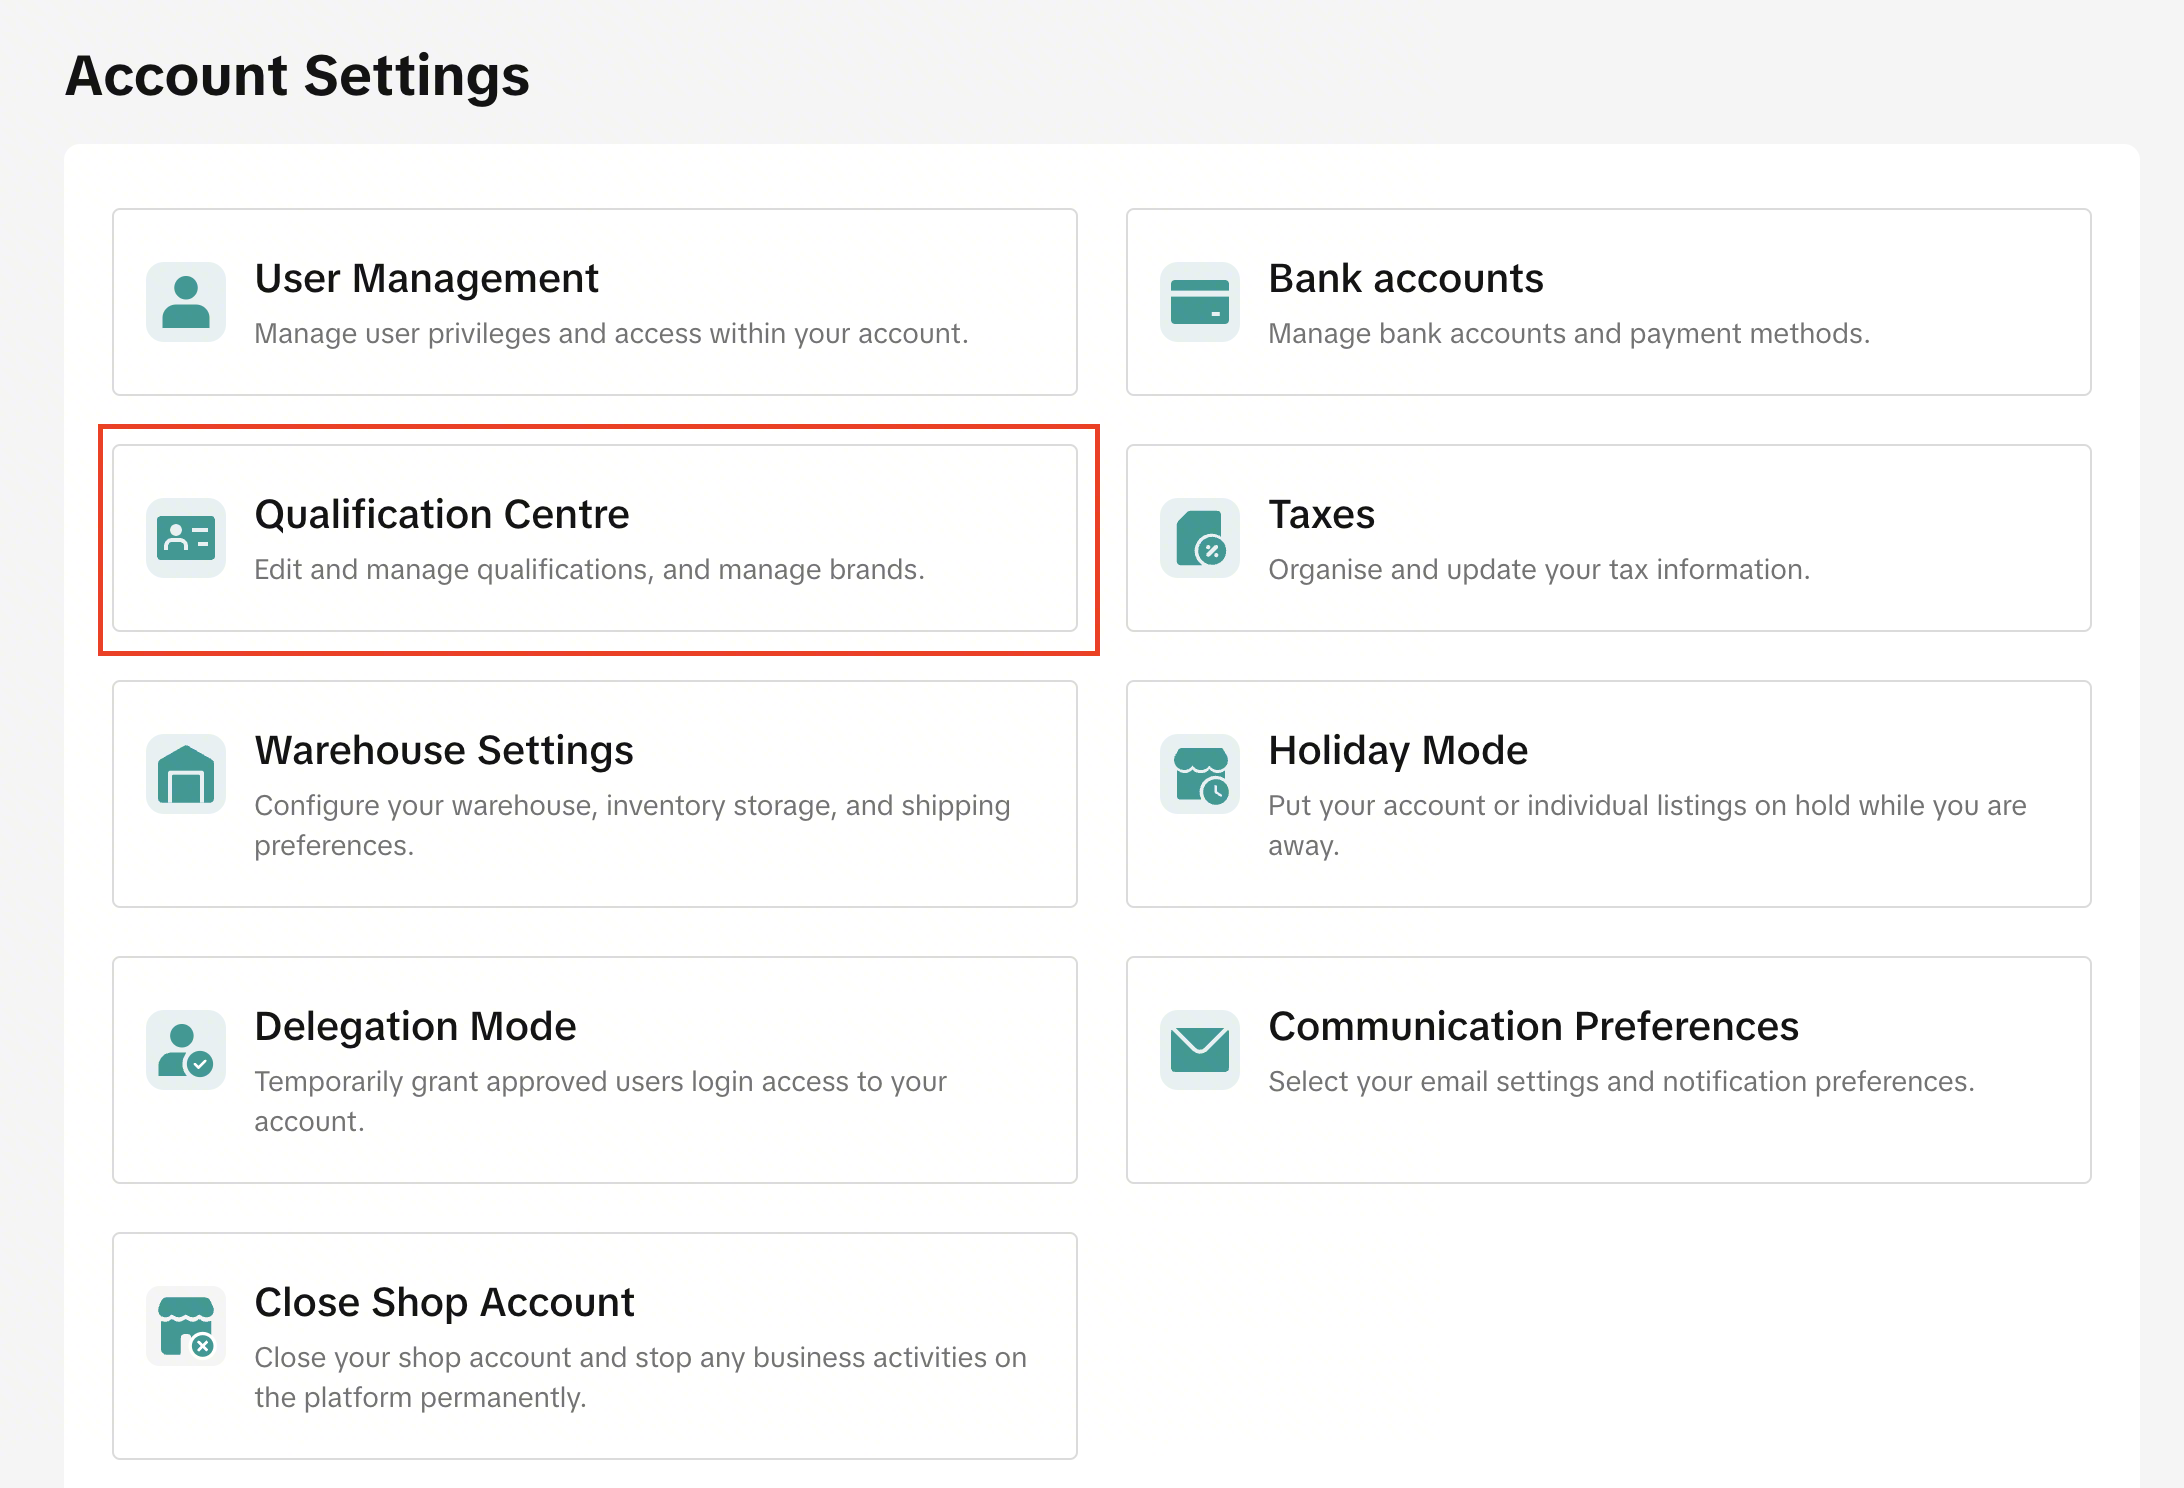Open the Qualification Centre heading
Image resolution: width=2184 pixels, height=1488 pixels.
pyautogui.click(x=442, y=514)
